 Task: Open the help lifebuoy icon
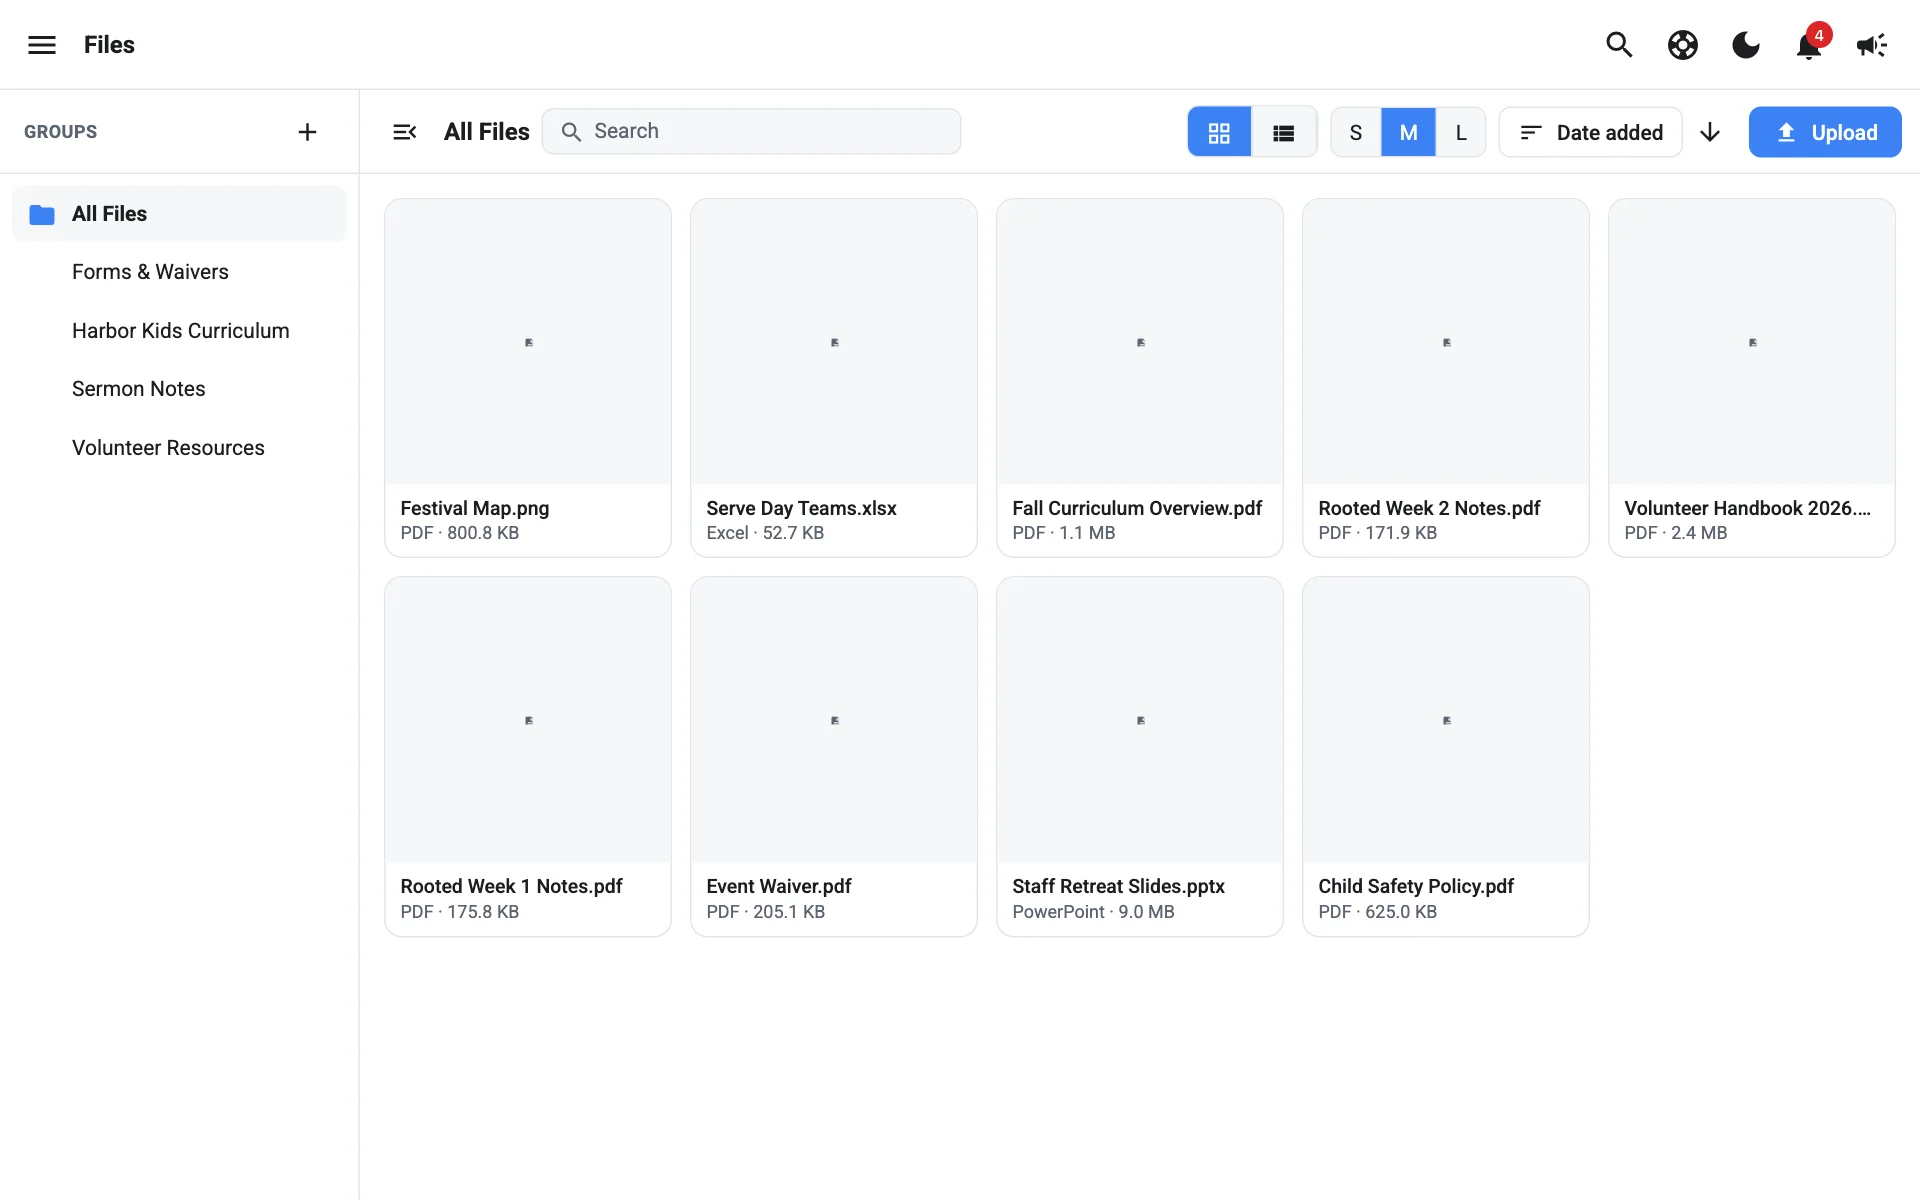pos(1683,45)
